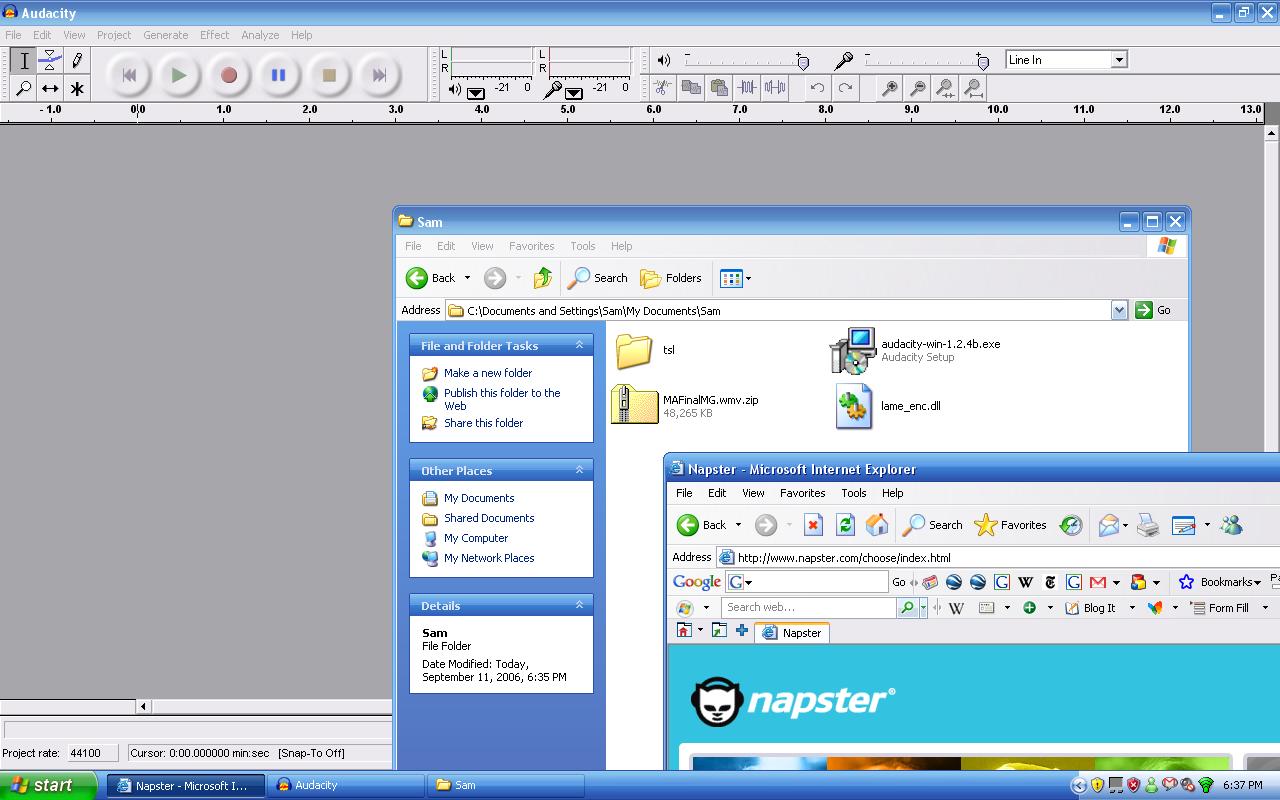
Task: Select the Zoom tool in Audacity
Action: click(24, 88)
